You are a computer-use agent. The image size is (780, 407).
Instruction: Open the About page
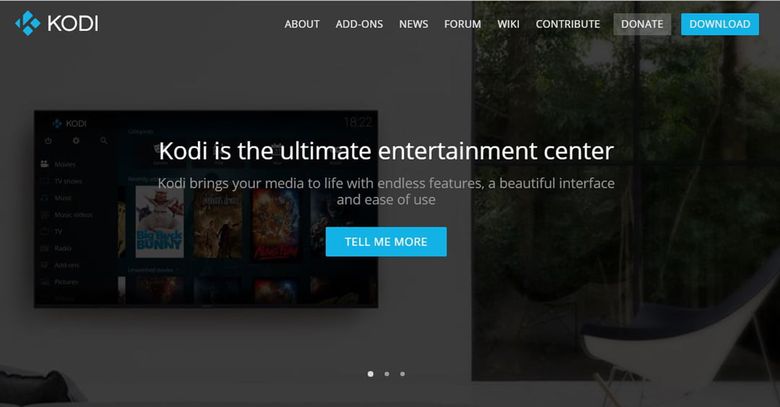tap(302, 24)
